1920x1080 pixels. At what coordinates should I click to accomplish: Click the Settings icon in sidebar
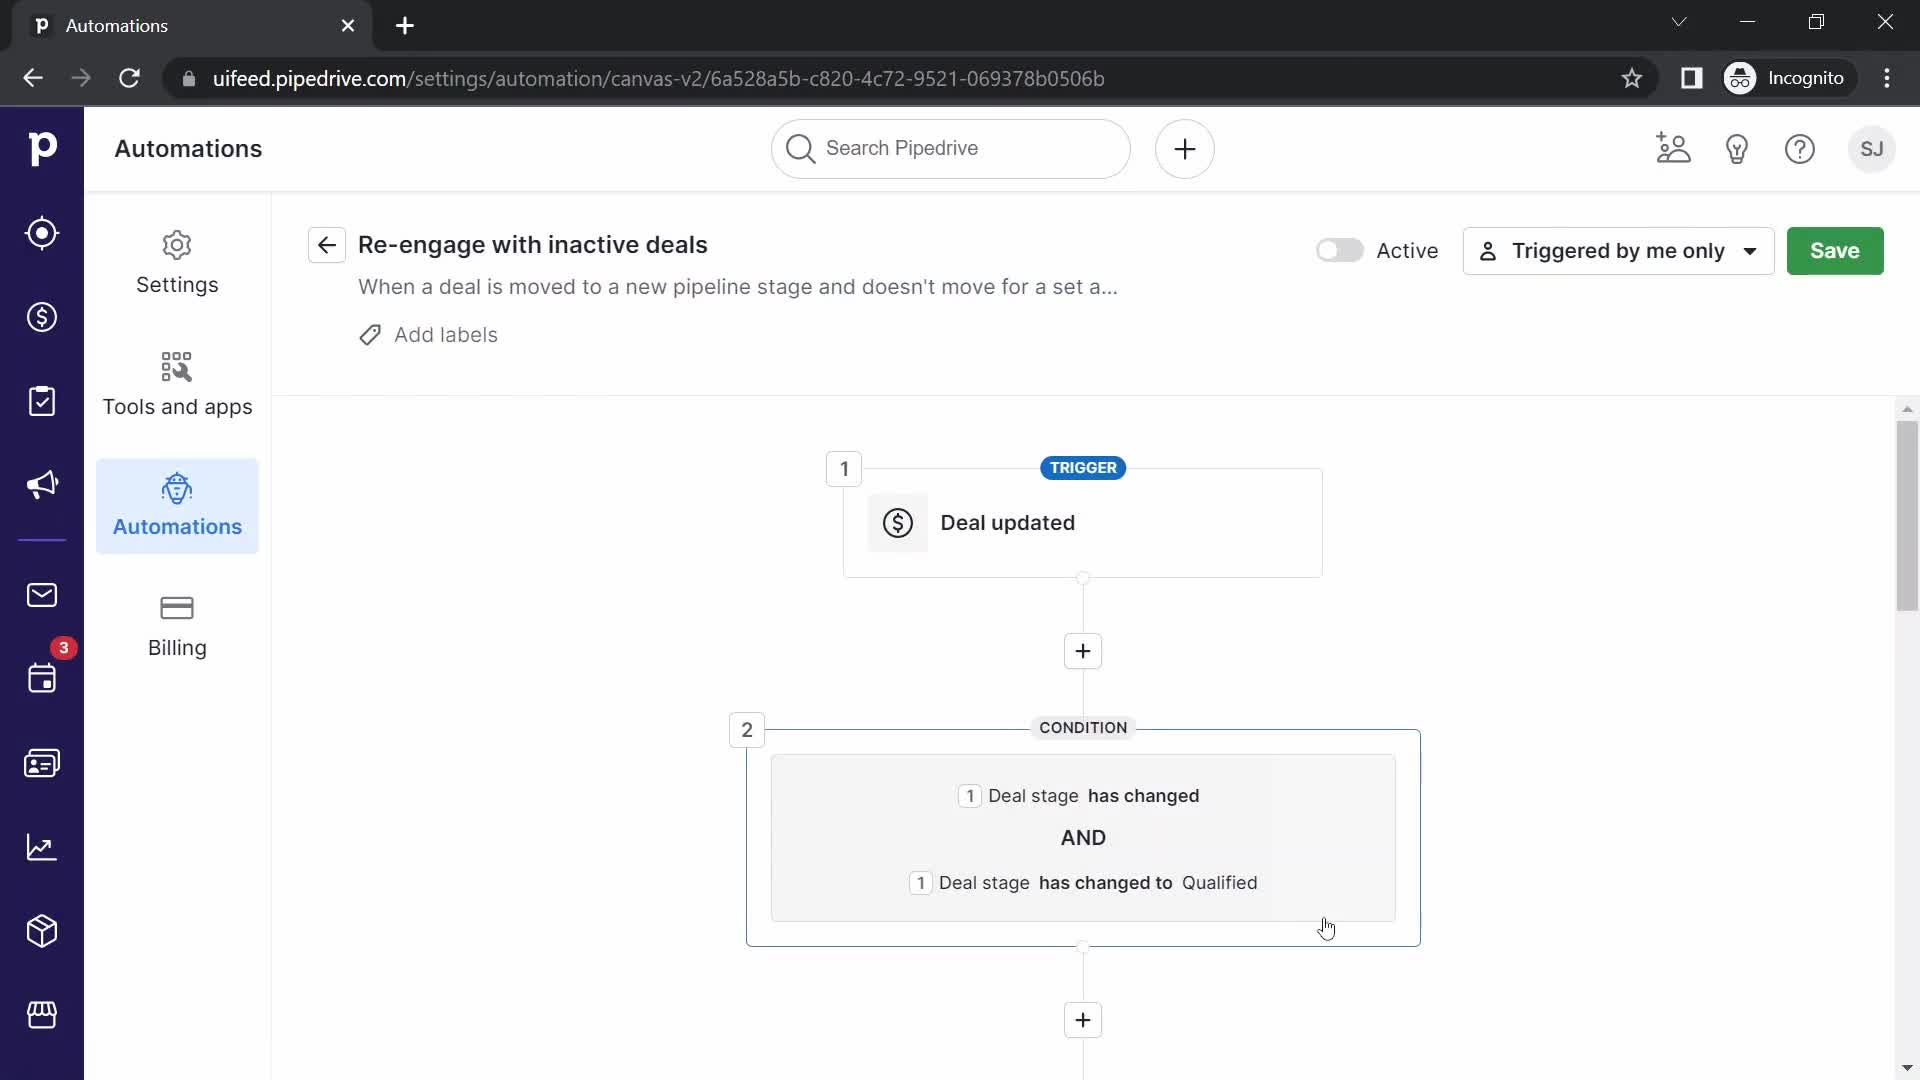177,245
